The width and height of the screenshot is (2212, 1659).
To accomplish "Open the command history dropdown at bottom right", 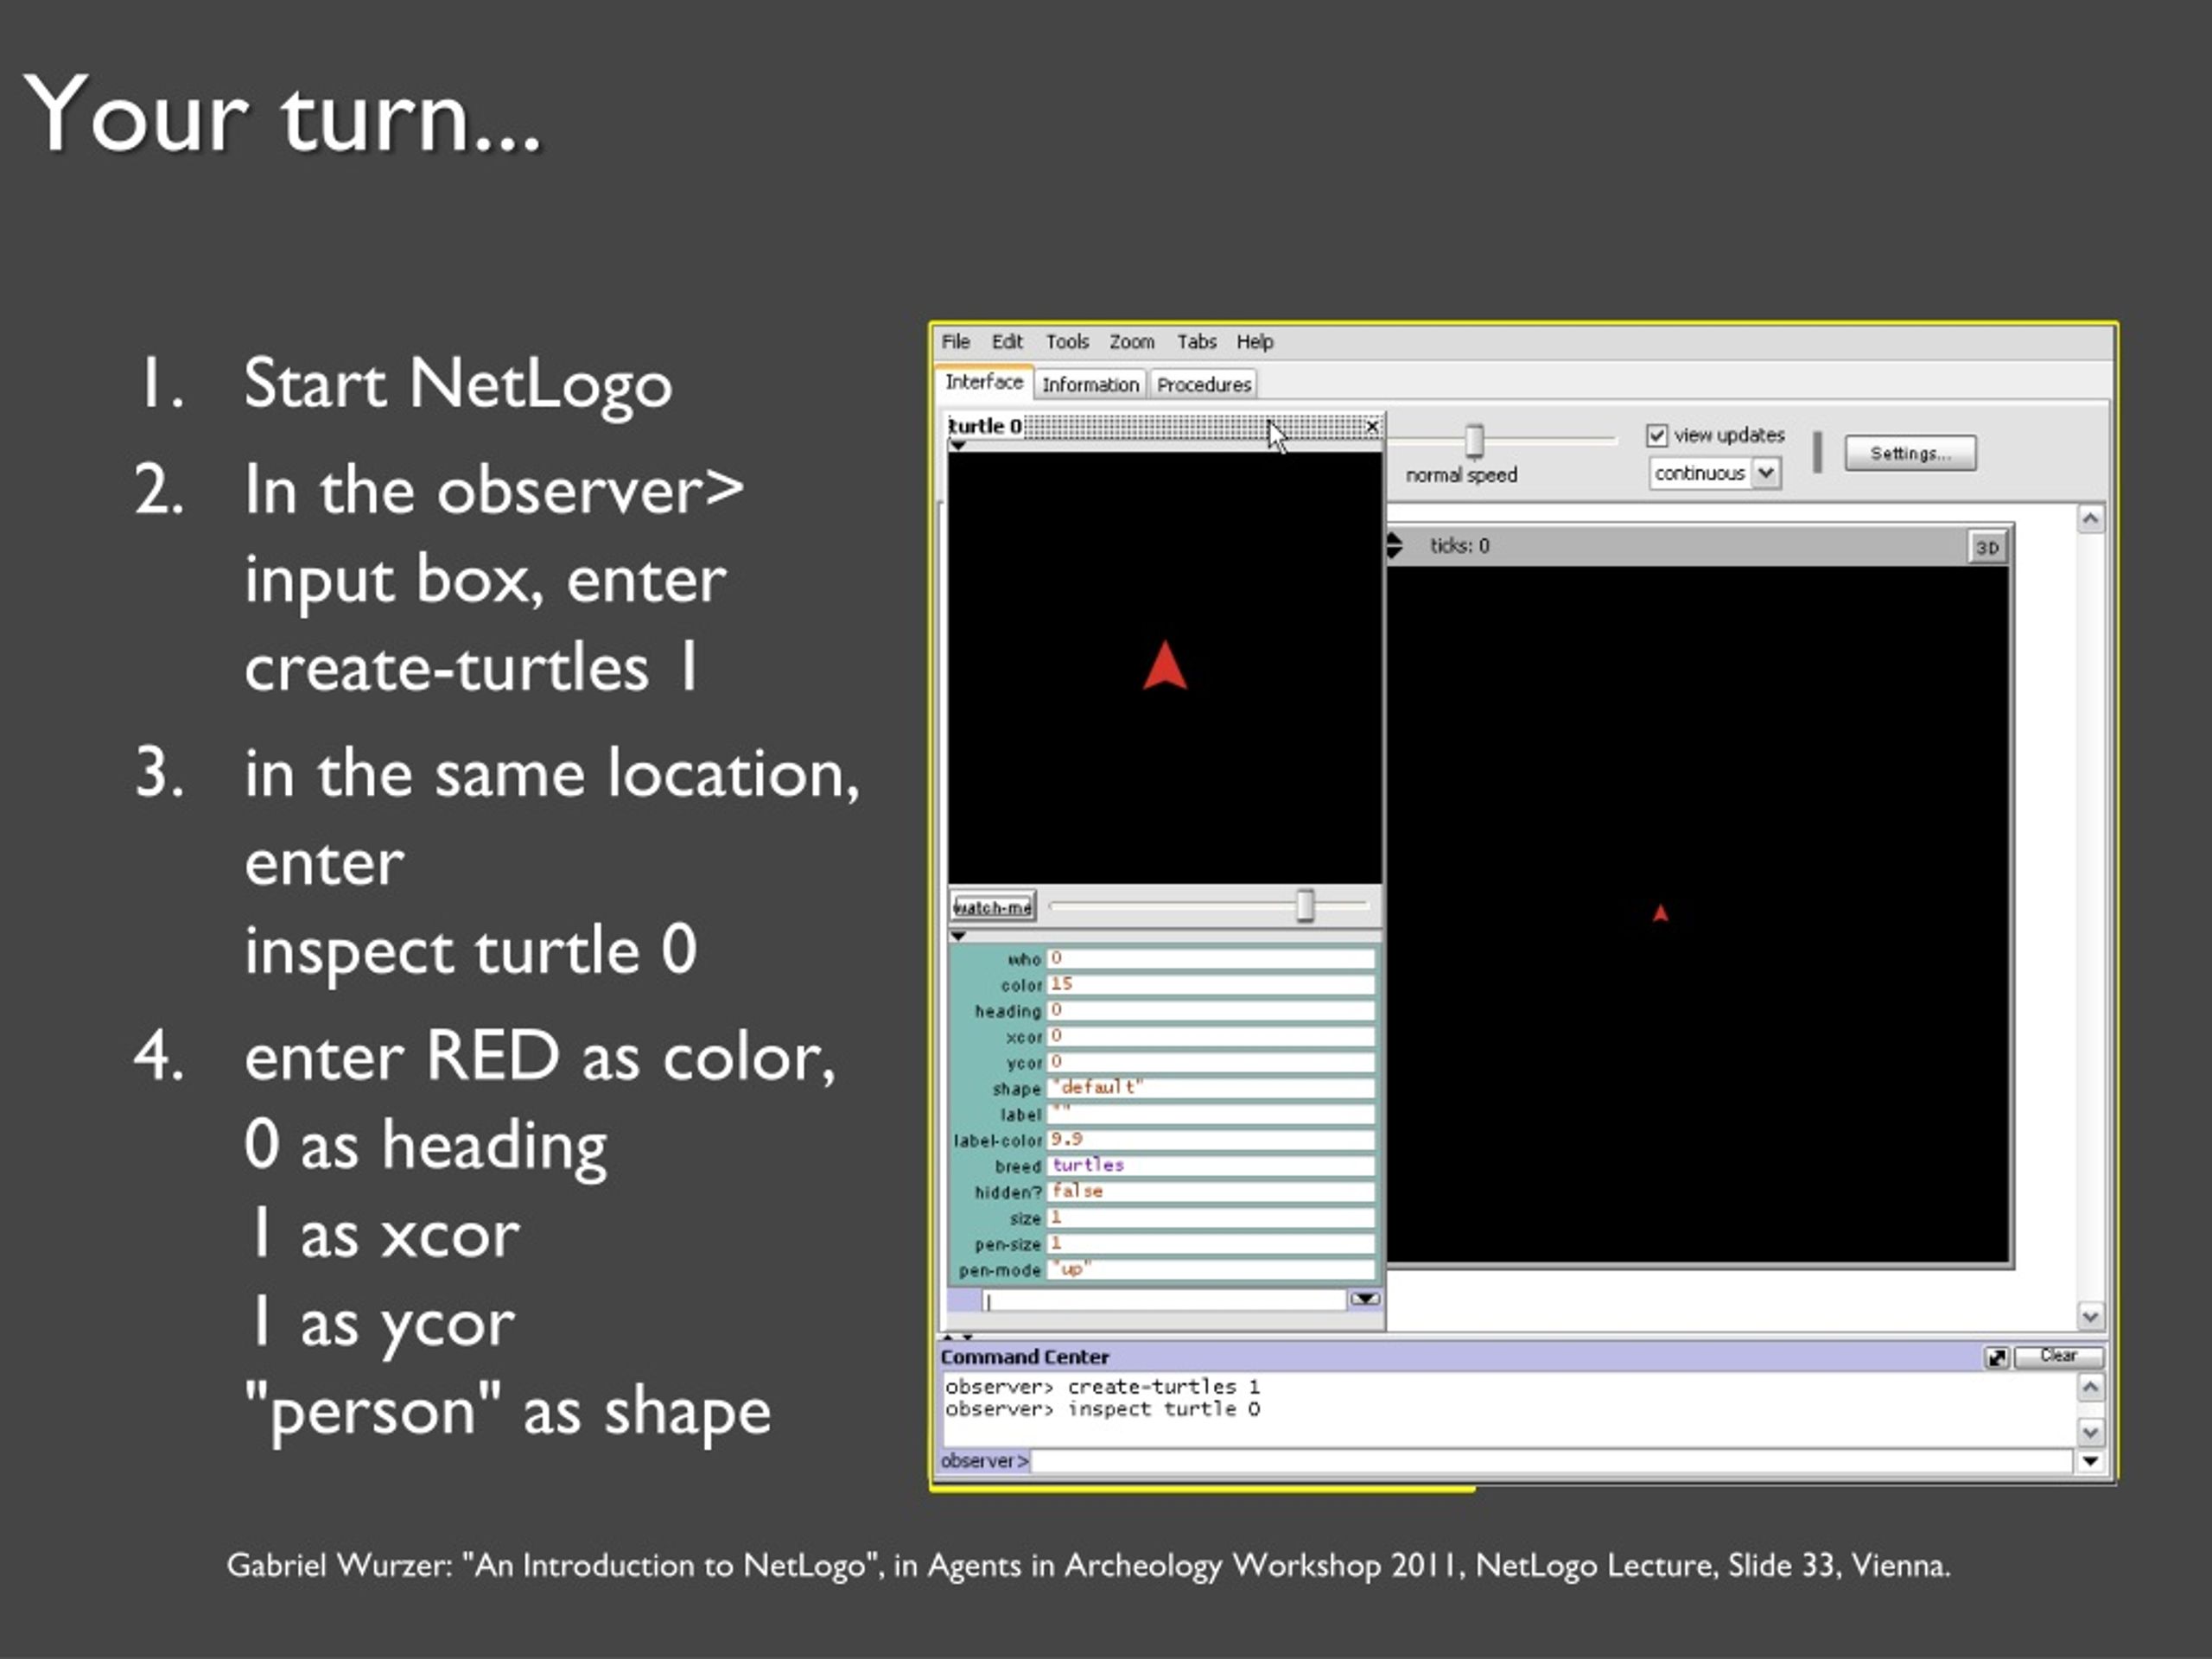I will [2090, 1461].
